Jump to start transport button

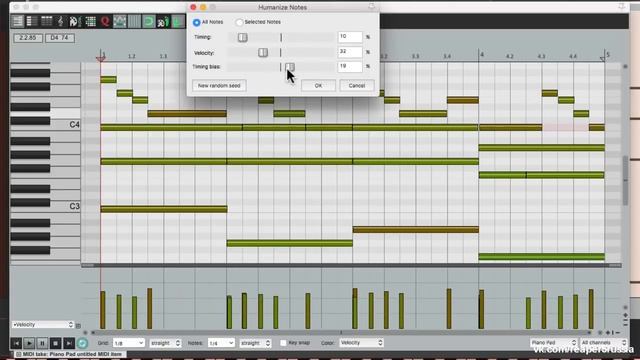click(x=16, y=343)
